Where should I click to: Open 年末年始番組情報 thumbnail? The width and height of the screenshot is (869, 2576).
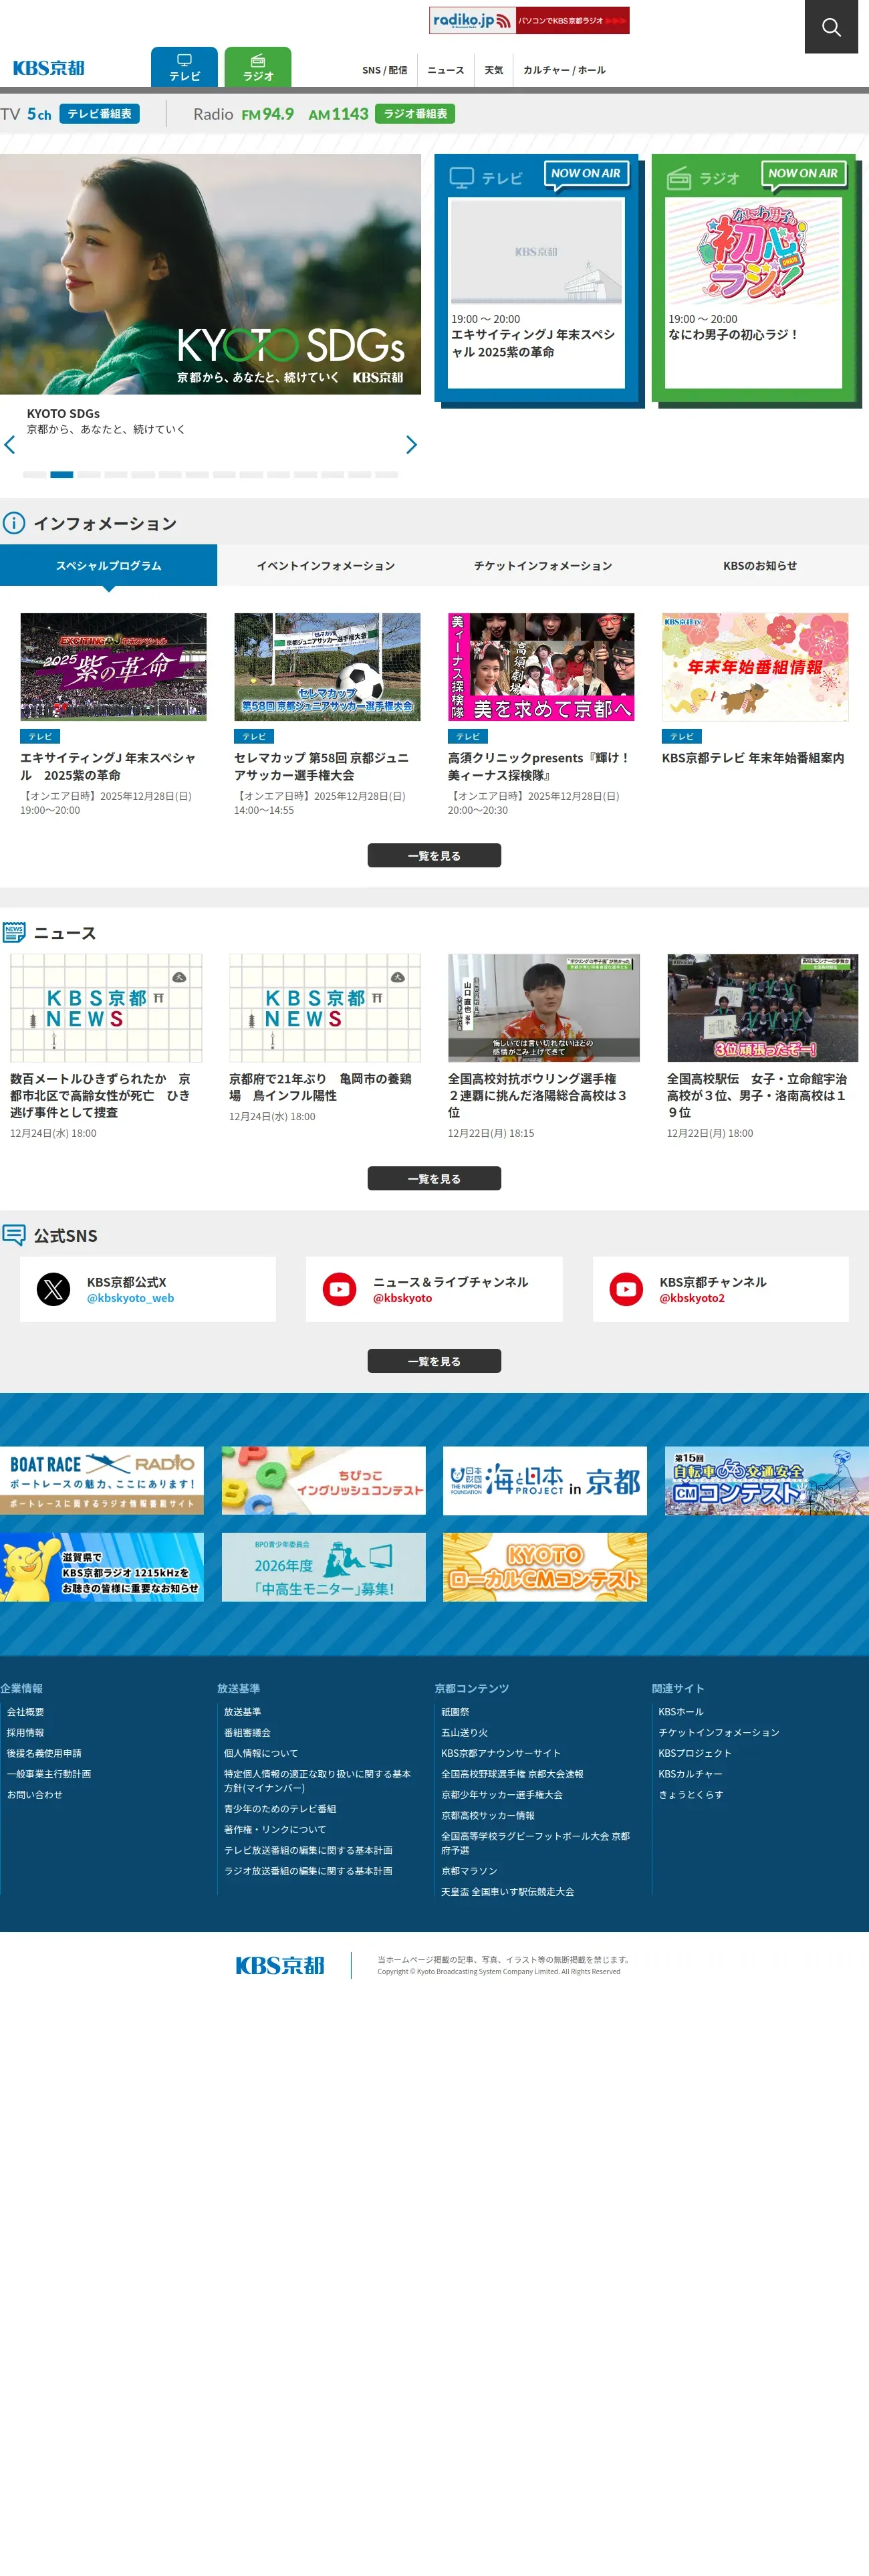pyautogui.click(x=755, y=667)
